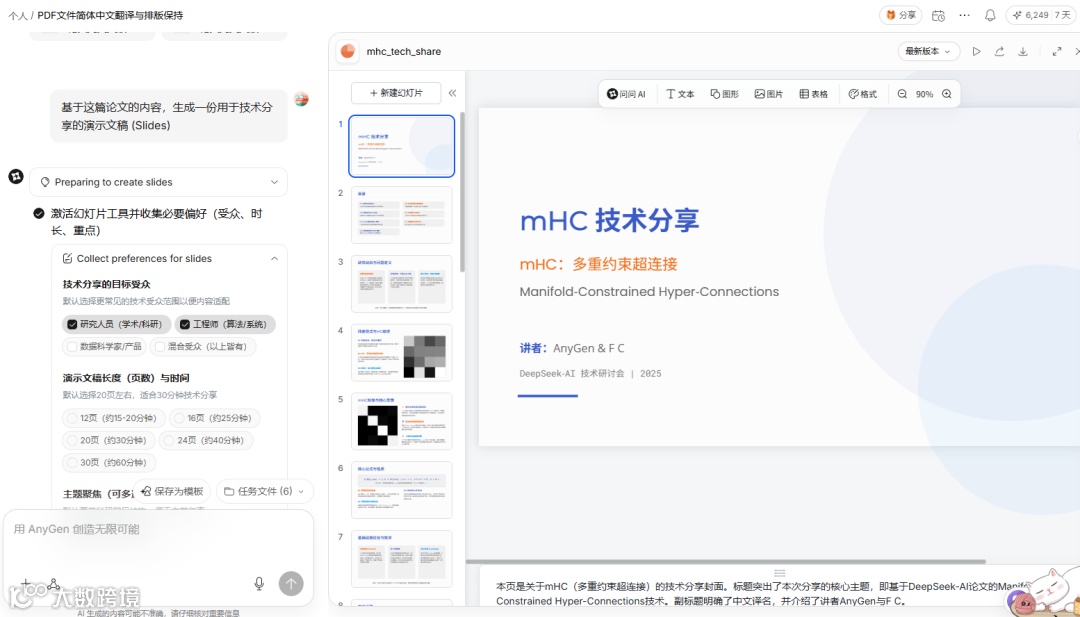This screenshot has height=617, width=1080.
Task: Focus the AnyGen chat input field
Action: click(x=158, y=529)
